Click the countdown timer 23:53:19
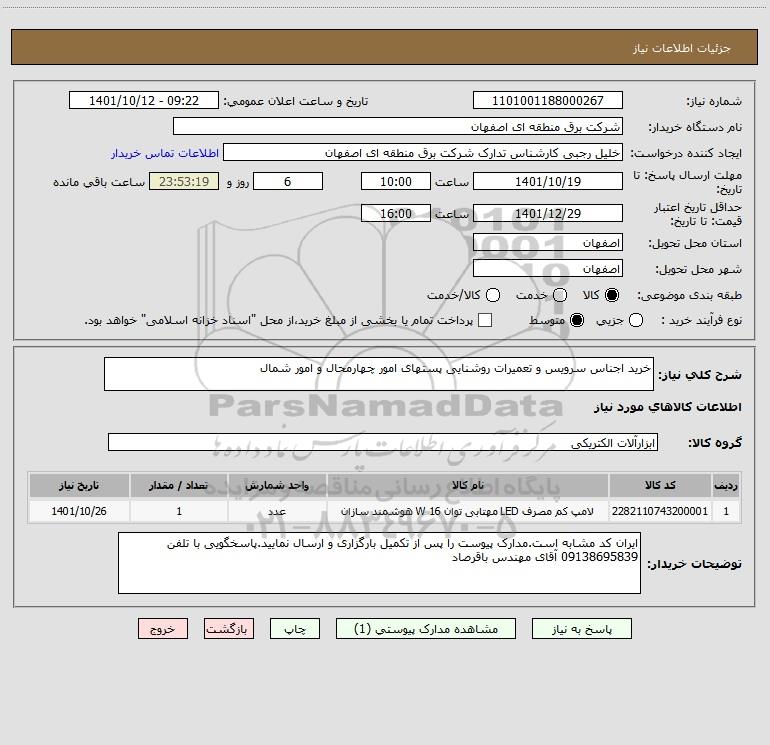Image resolution: width=770 pixels, height=745 pixels. (x=184, y=181)
